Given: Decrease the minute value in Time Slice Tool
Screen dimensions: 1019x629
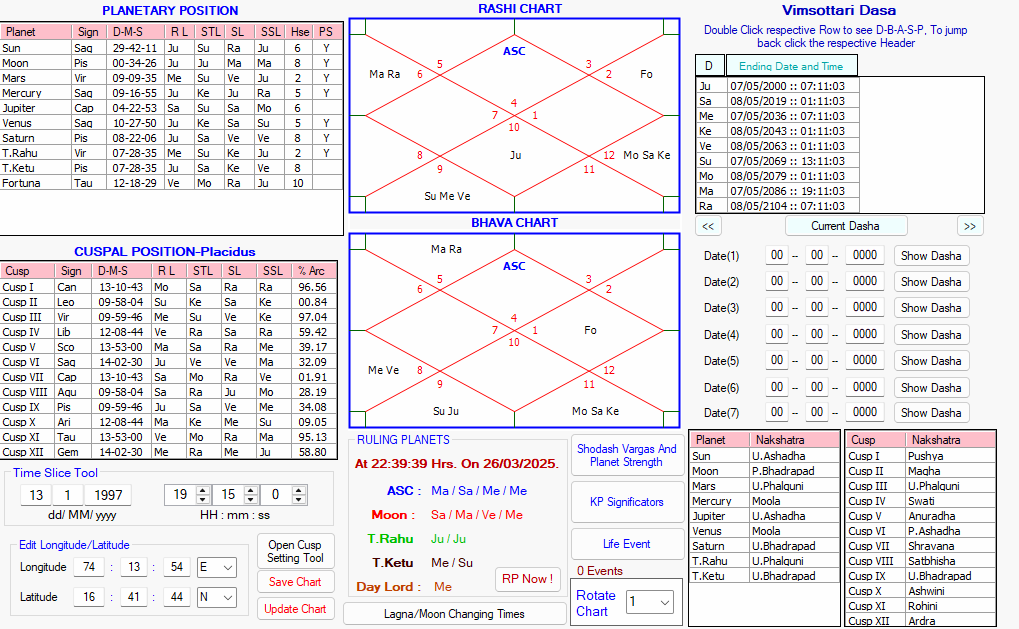Looking at the screenshot, I should click(251, 499).
